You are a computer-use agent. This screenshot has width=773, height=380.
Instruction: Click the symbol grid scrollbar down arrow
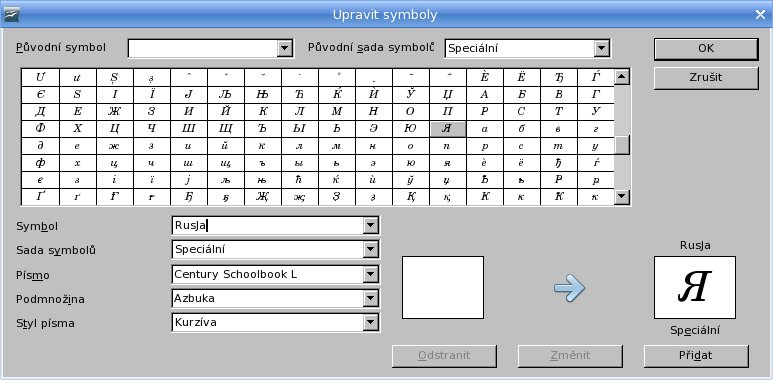click(x=622, y=197)
